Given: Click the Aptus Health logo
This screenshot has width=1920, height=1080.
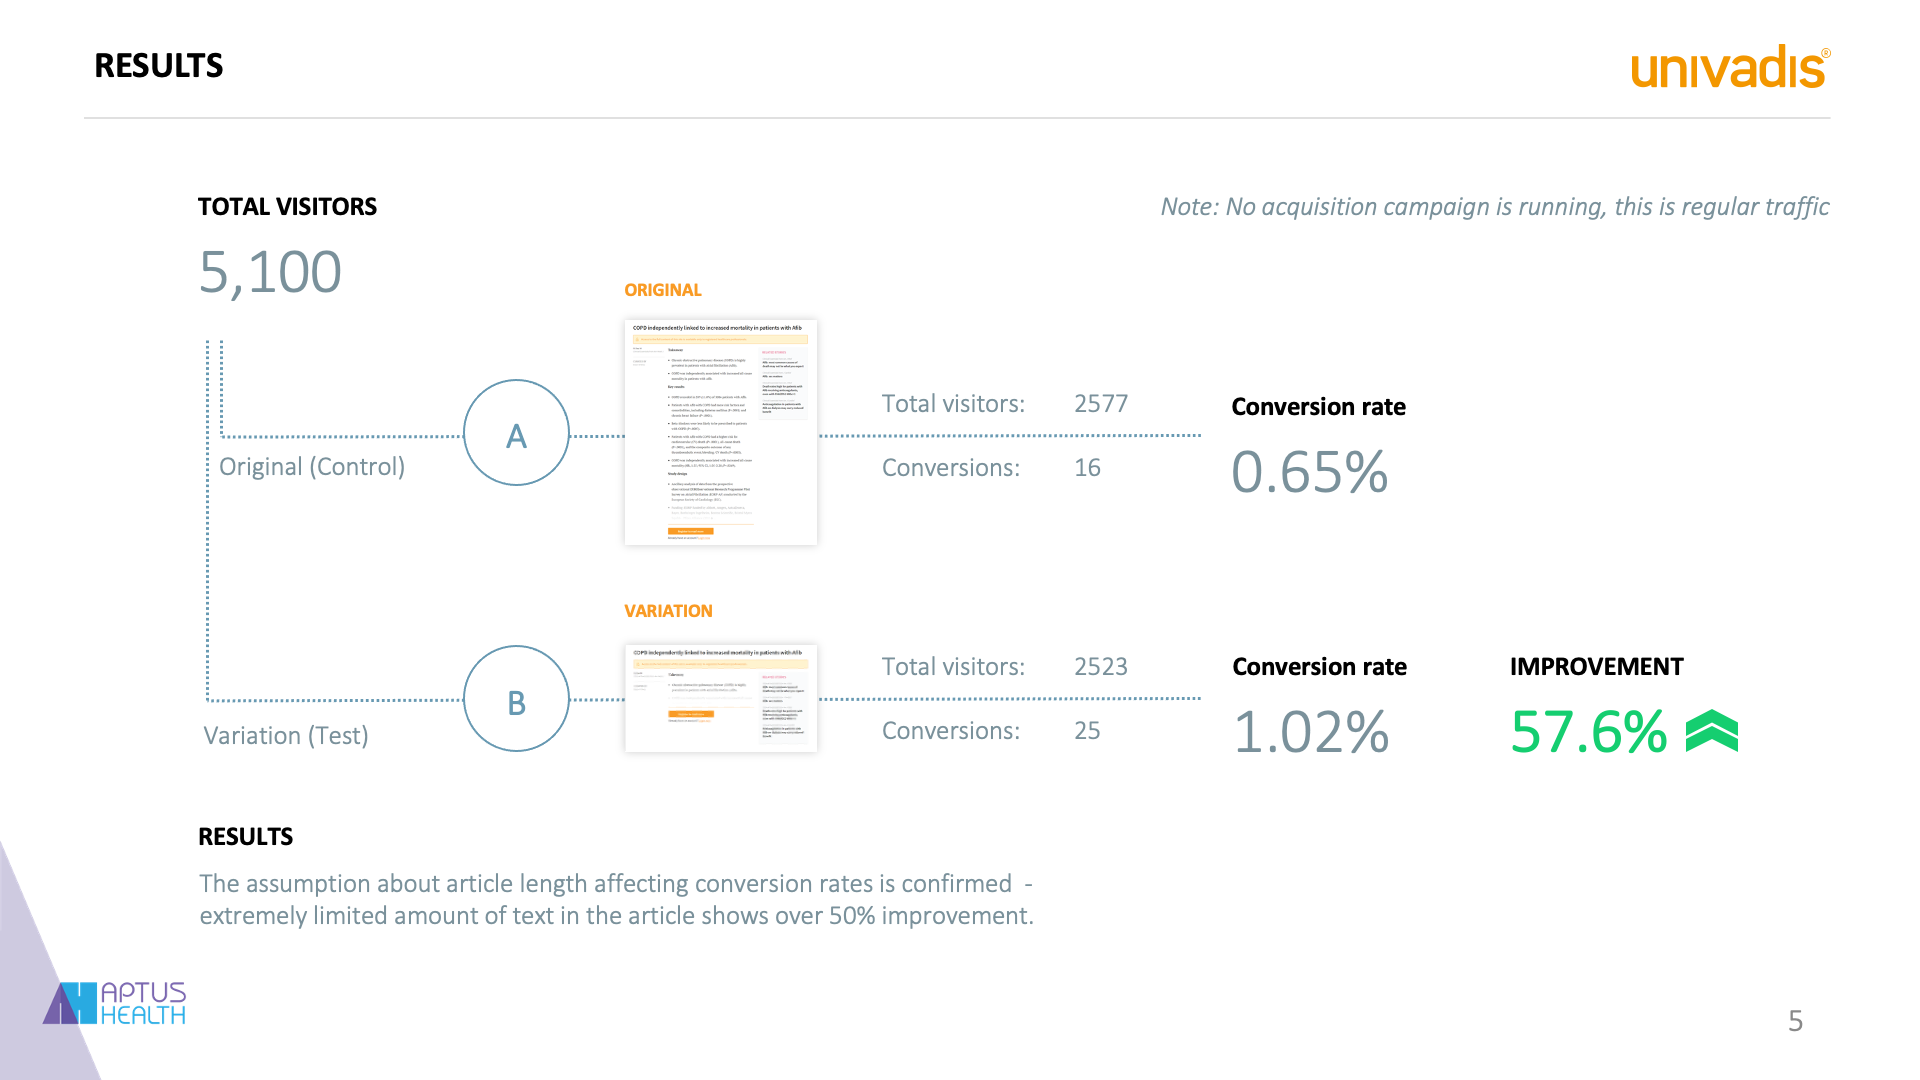Looking at the screenshot, I should 115,1003.
